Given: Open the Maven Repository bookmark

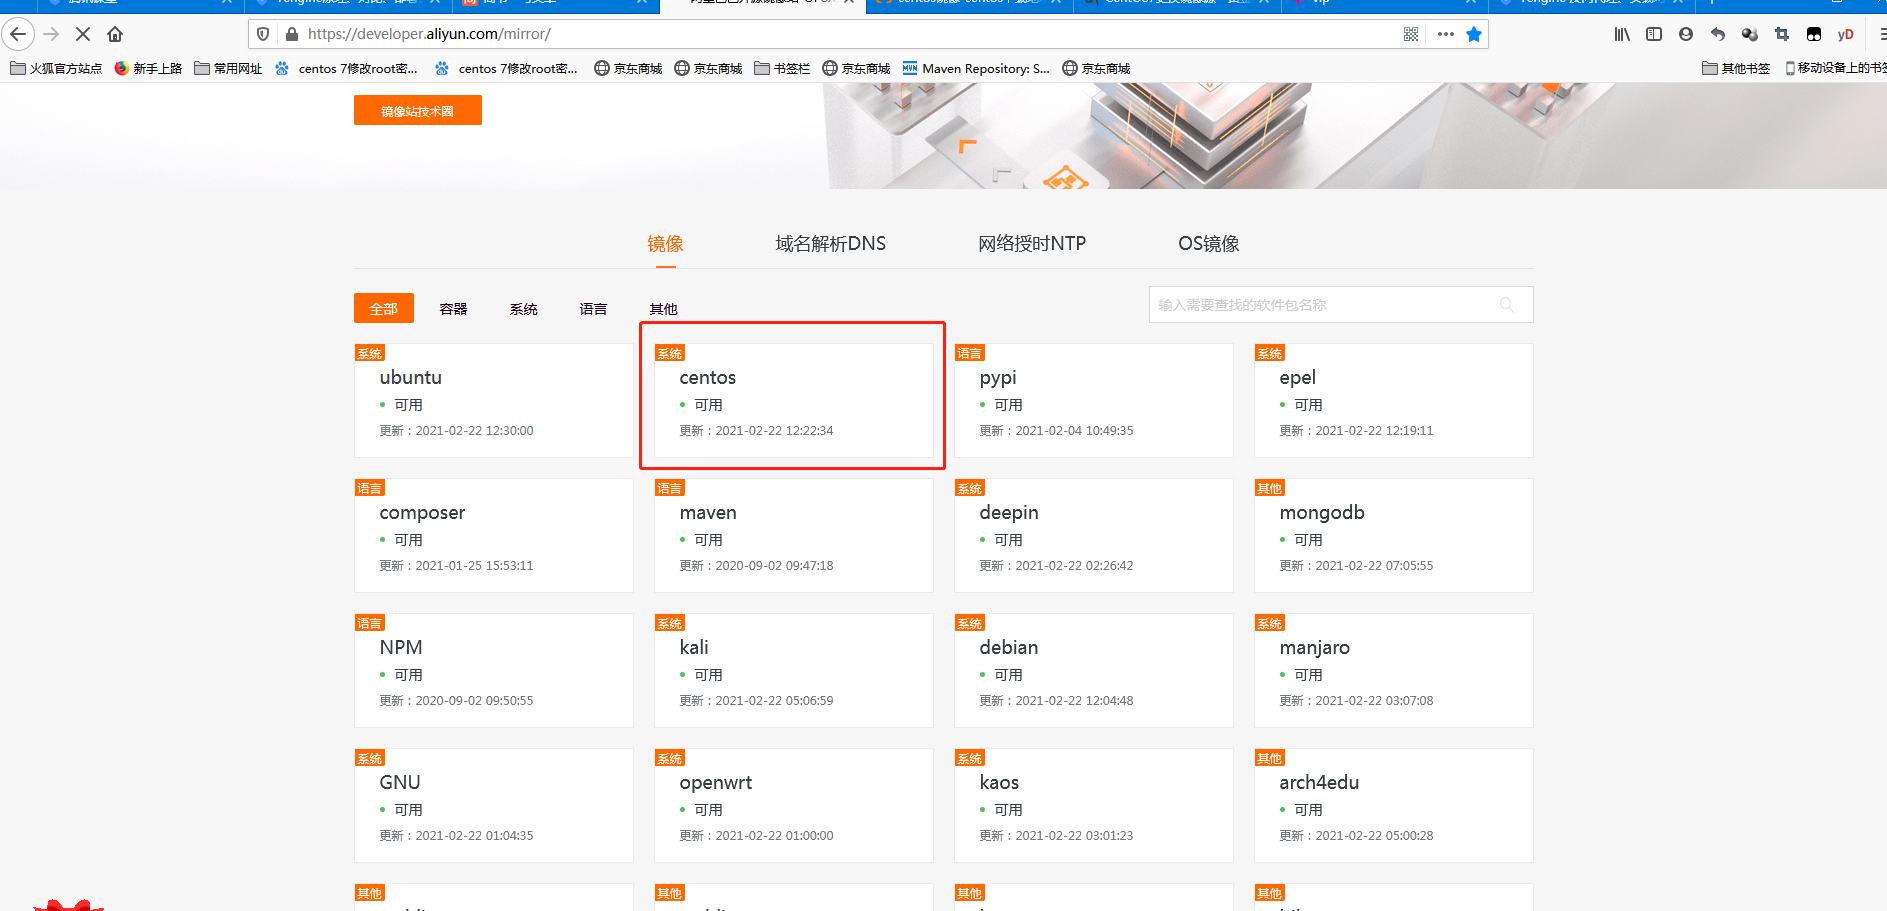Looking at the screenshot, I should click(x=976, y=68).
